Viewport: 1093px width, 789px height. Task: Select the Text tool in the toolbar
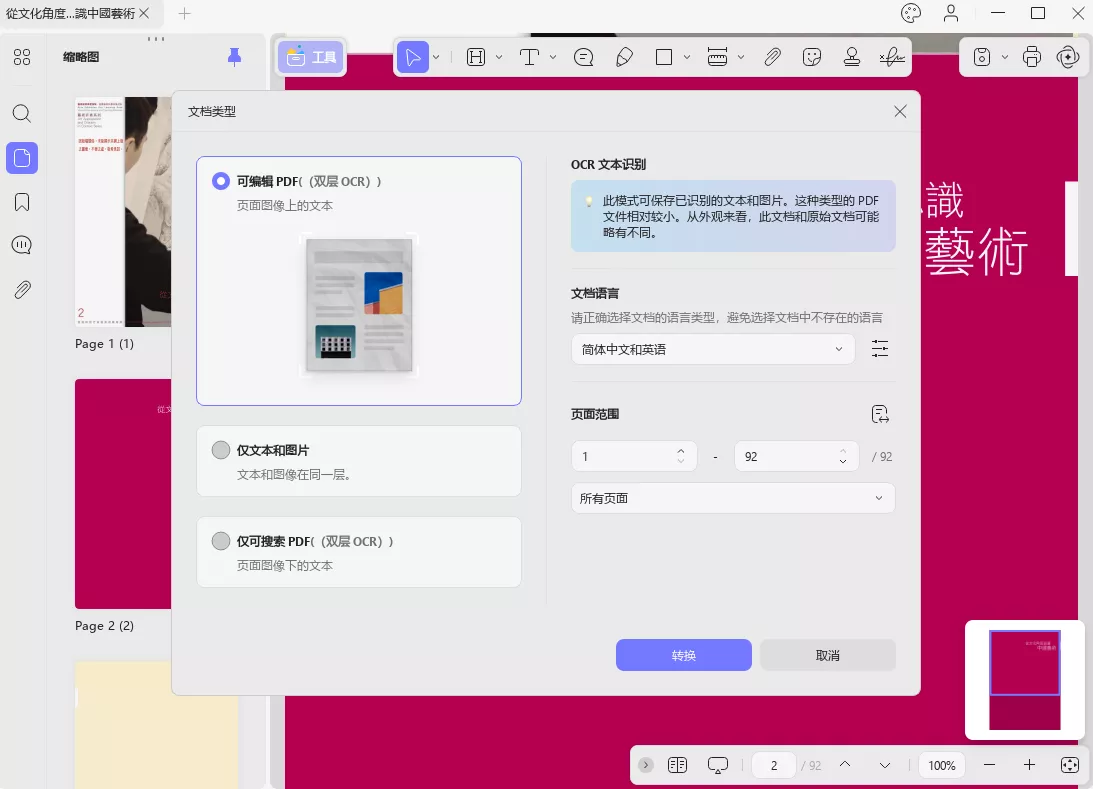[x=529, y=57]
